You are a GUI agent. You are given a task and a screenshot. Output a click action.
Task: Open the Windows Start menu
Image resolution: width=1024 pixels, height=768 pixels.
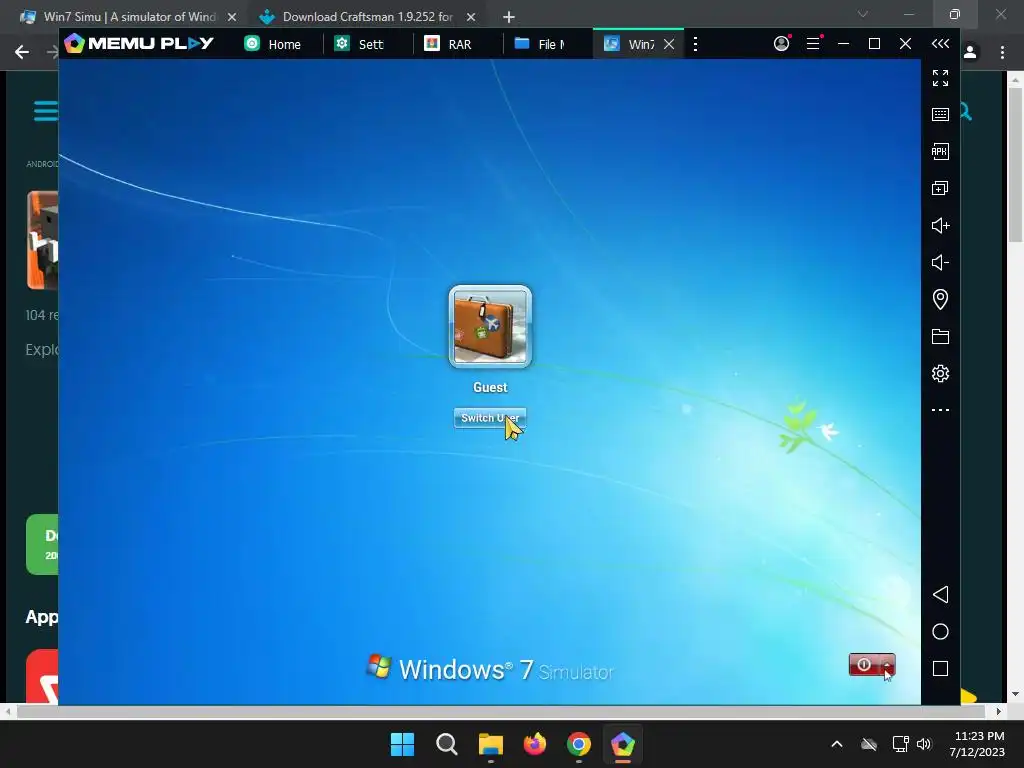402,744
